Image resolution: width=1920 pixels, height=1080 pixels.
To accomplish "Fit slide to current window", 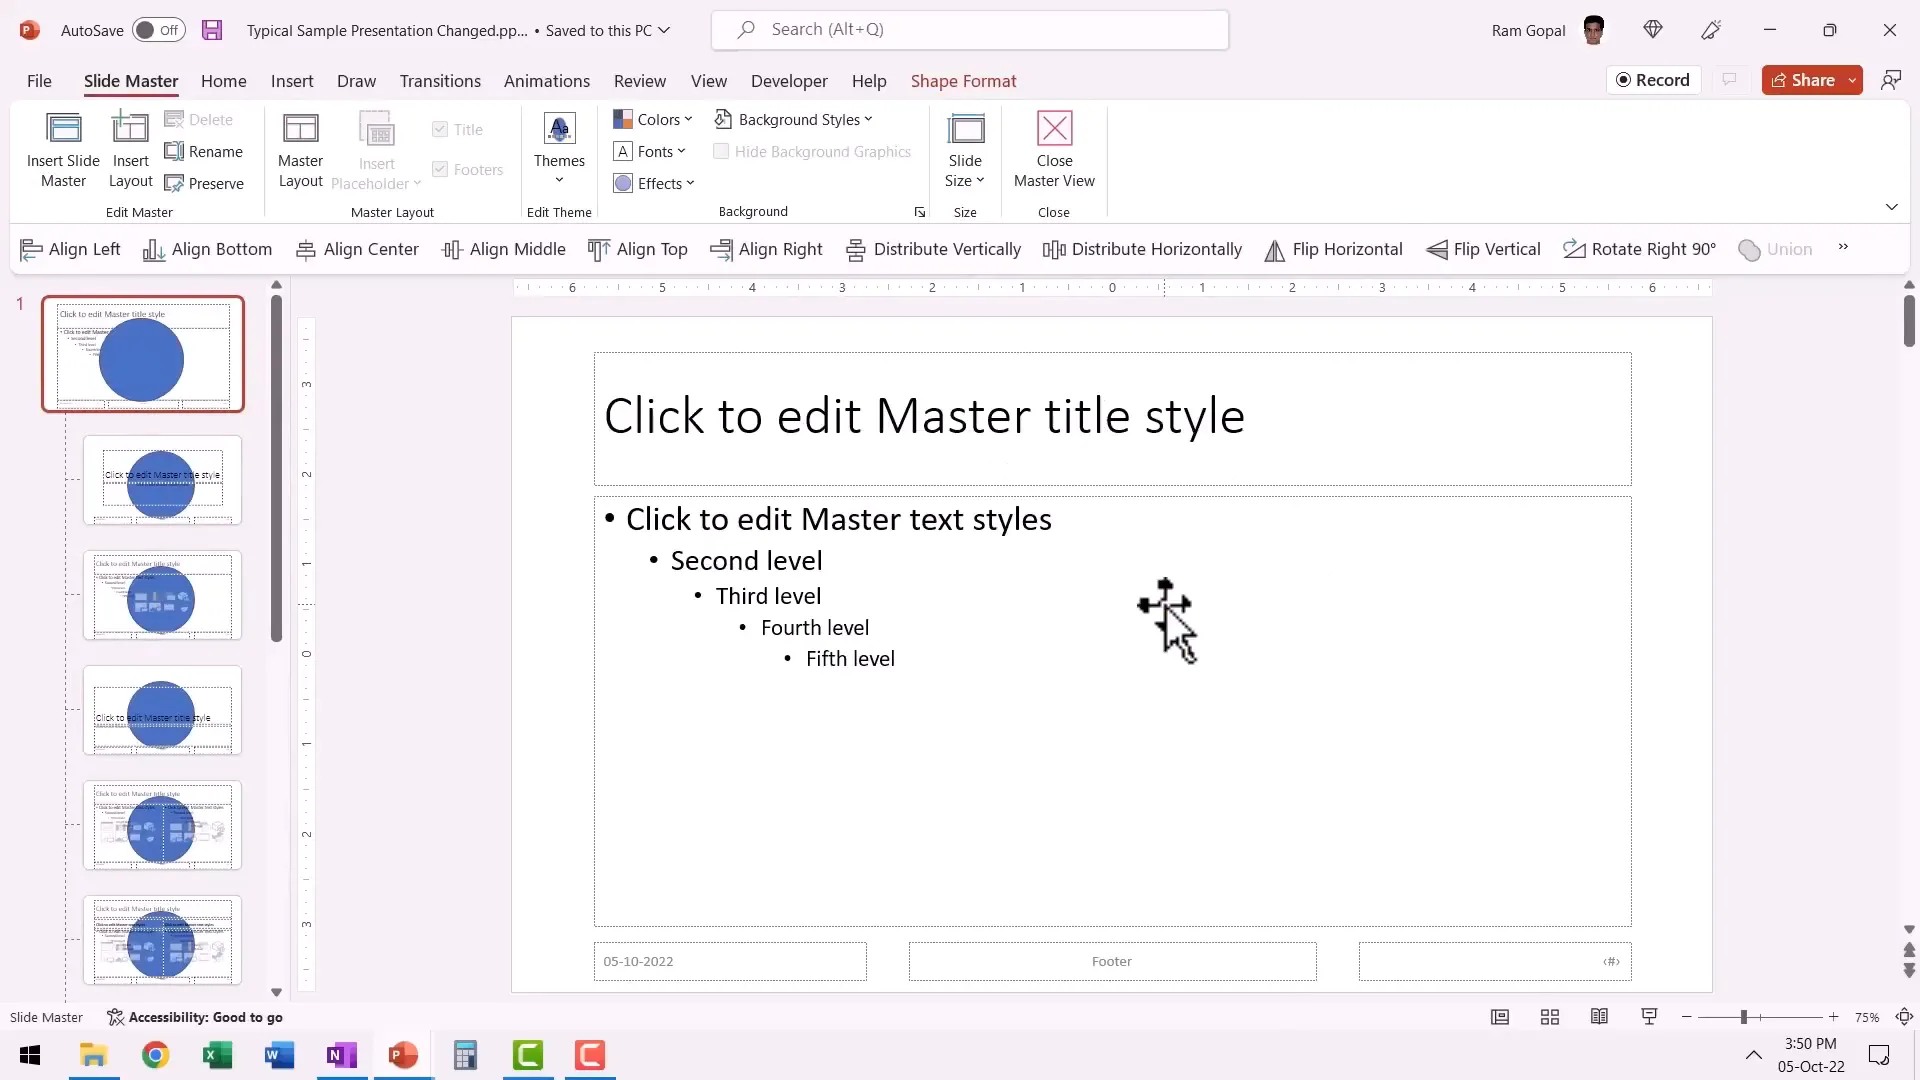I will pos(1905,1017).
